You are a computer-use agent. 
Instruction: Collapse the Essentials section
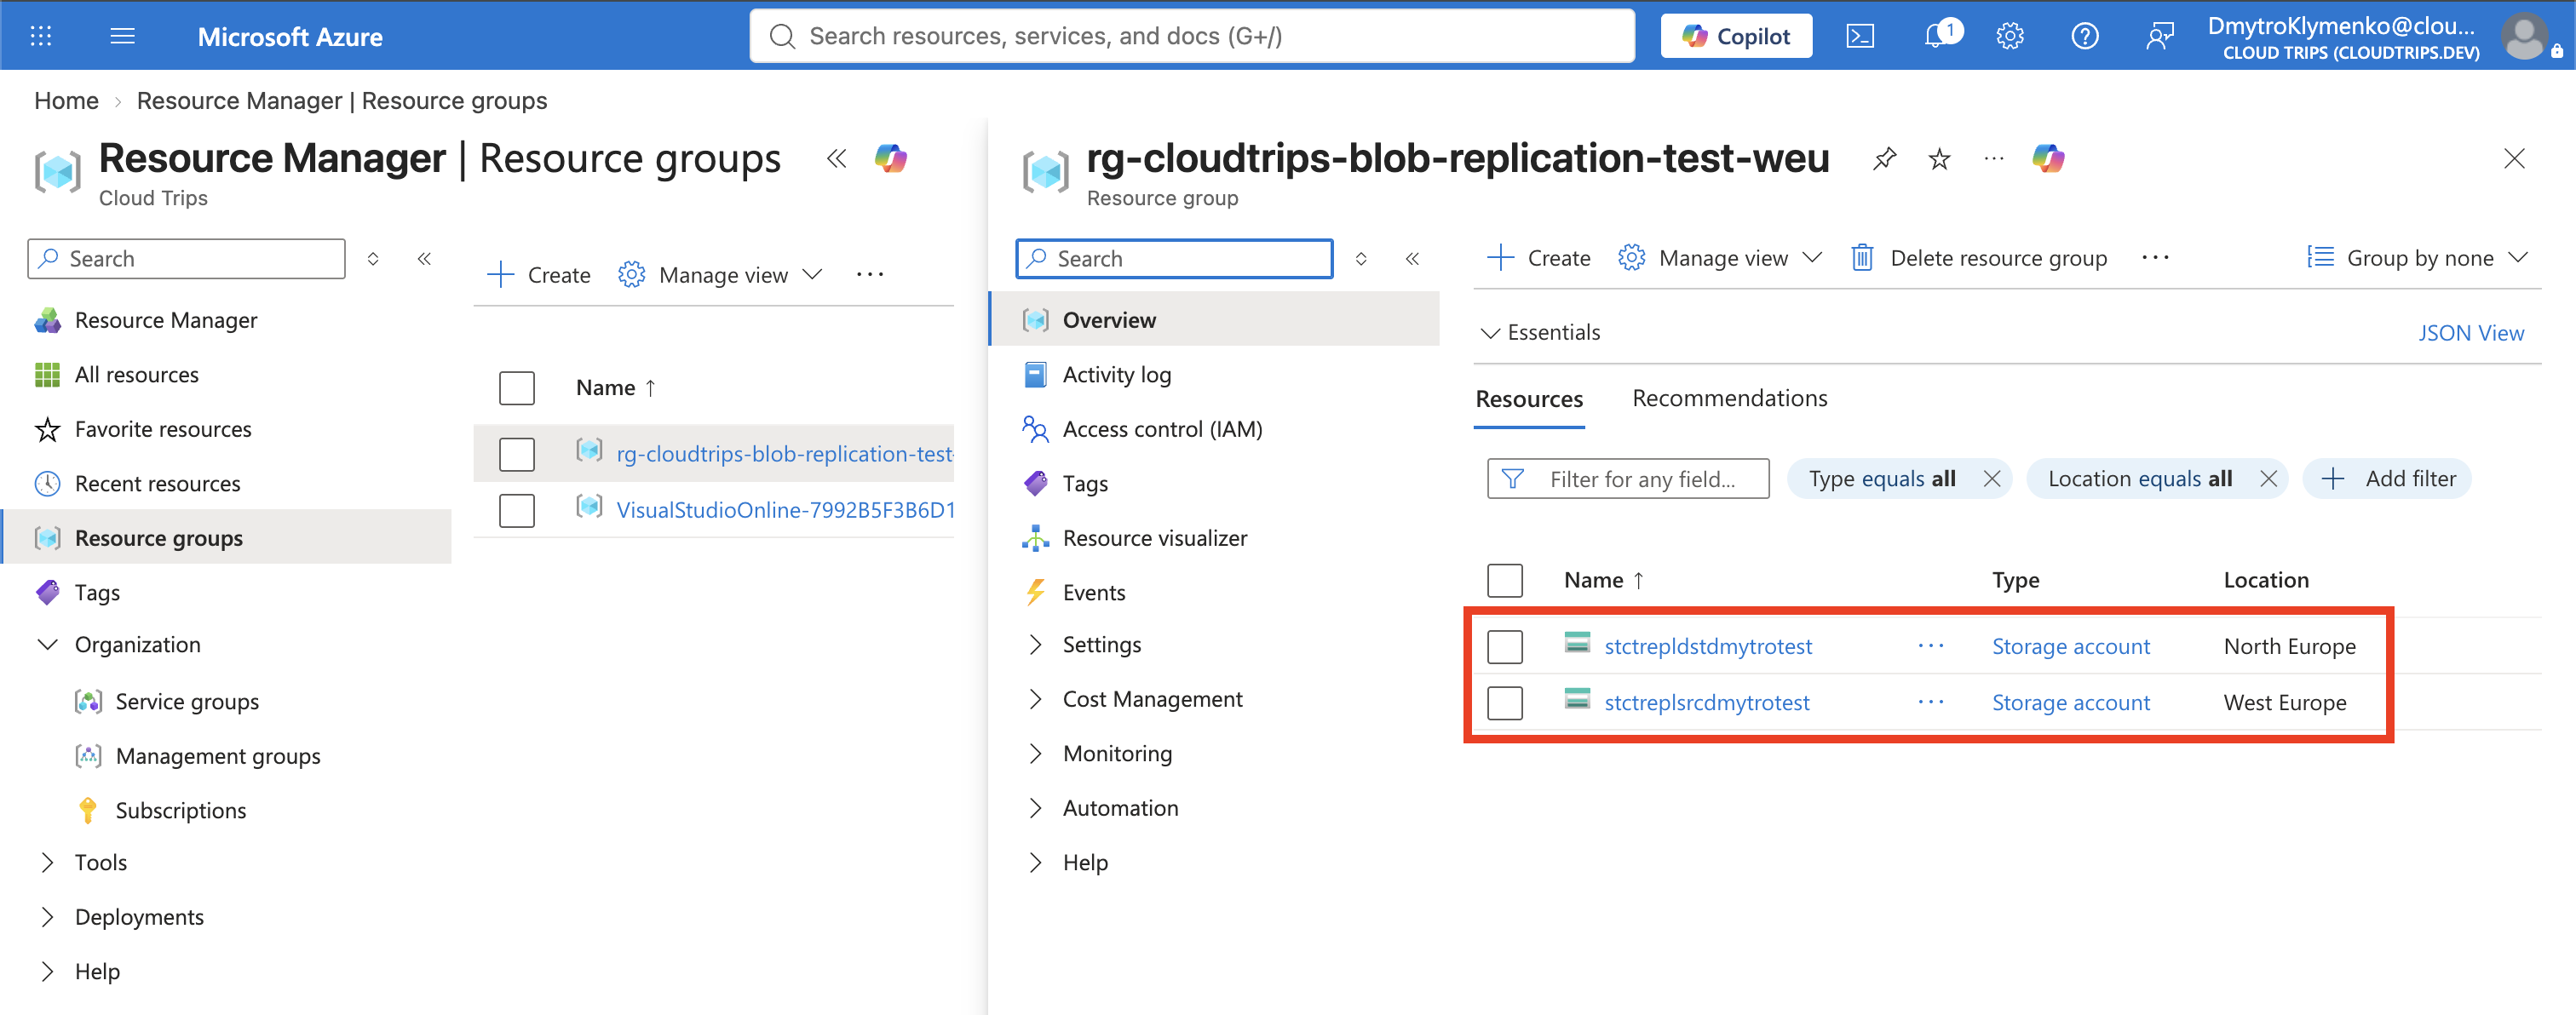tap(1541, 332)
